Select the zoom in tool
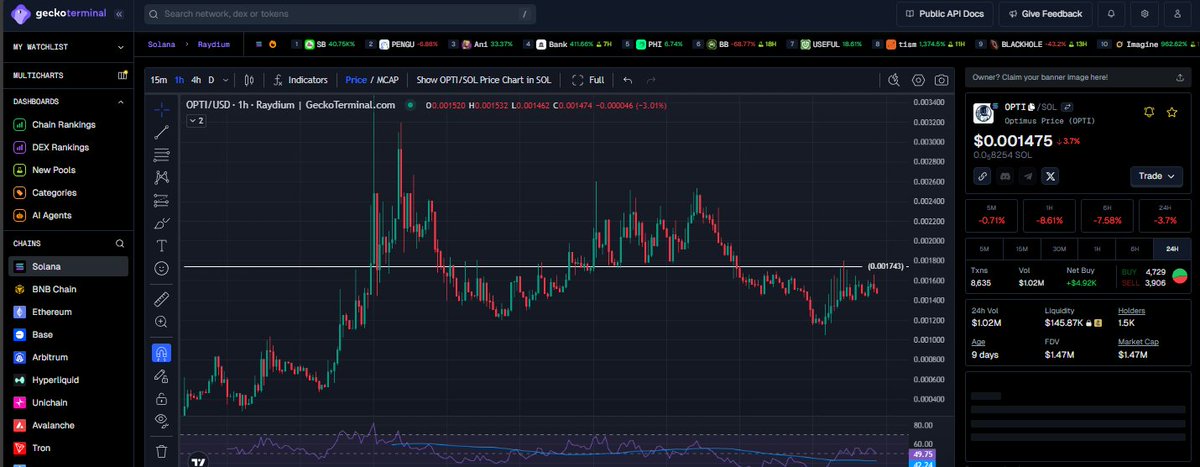This screenshot has width=1200, height=467. pos(161,322)
